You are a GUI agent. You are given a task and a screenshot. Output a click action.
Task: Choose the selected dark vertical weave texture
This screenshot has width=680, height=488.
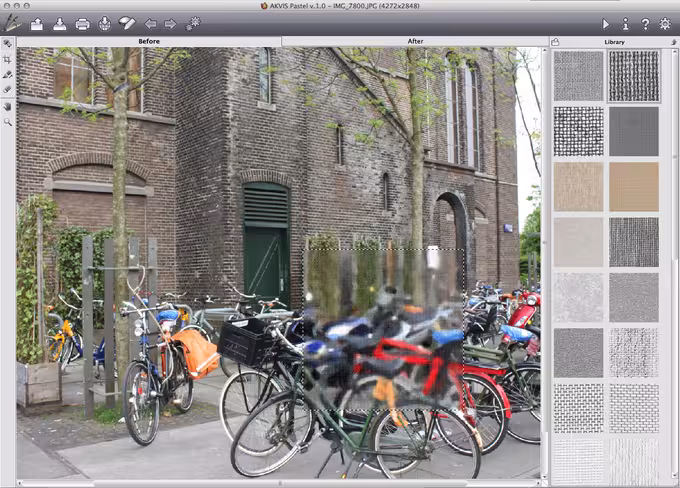(634, 76)
